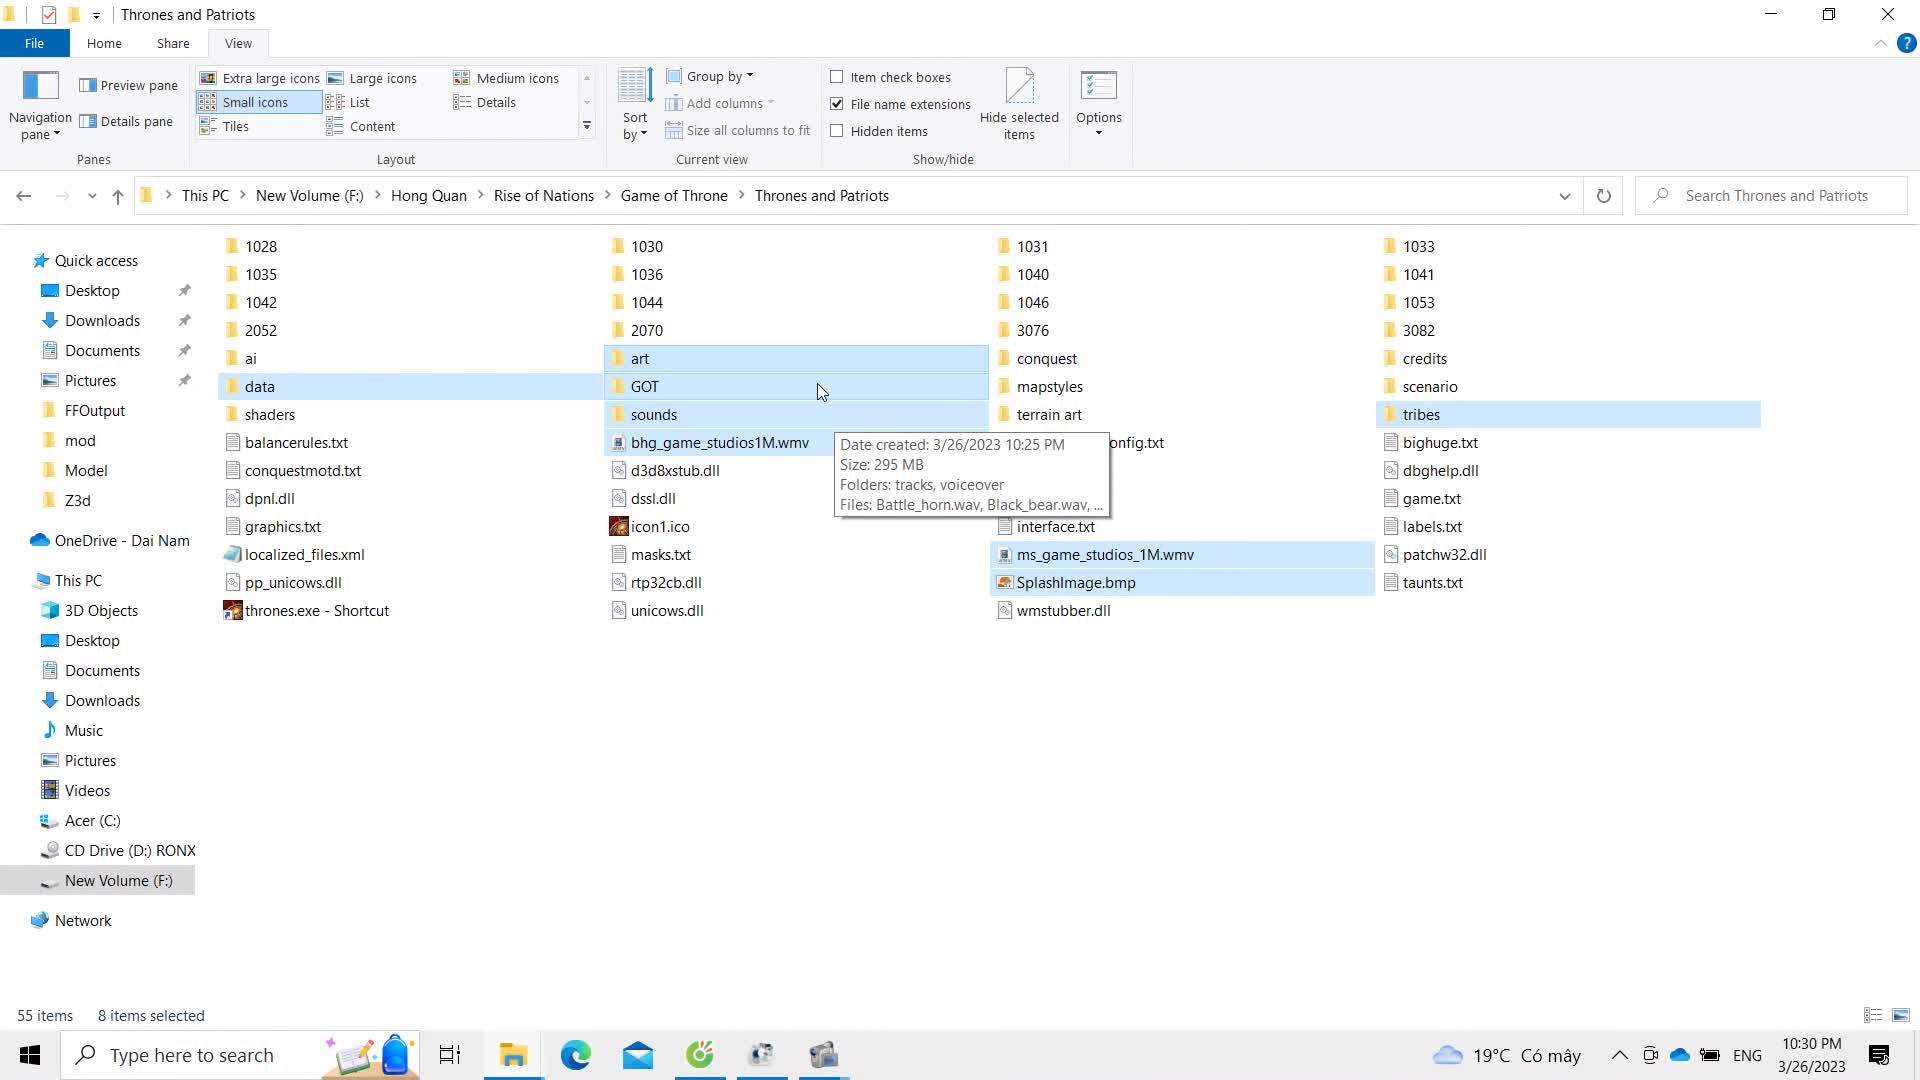This screenshot has height=1080, width=1920.
Task: Switch to large thumbnails view in status bar
Action: tap(1901, 1015)
